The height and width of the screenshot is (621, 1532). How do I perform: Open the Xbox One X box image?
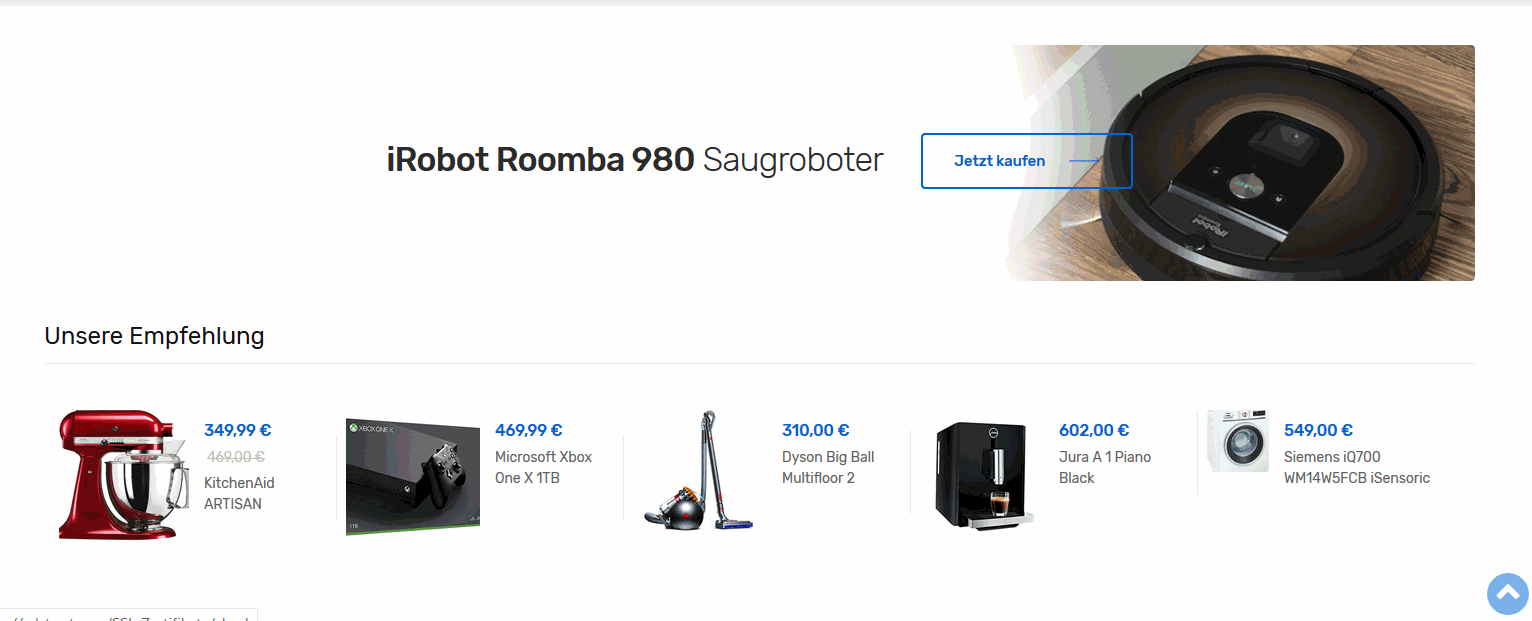413,477
